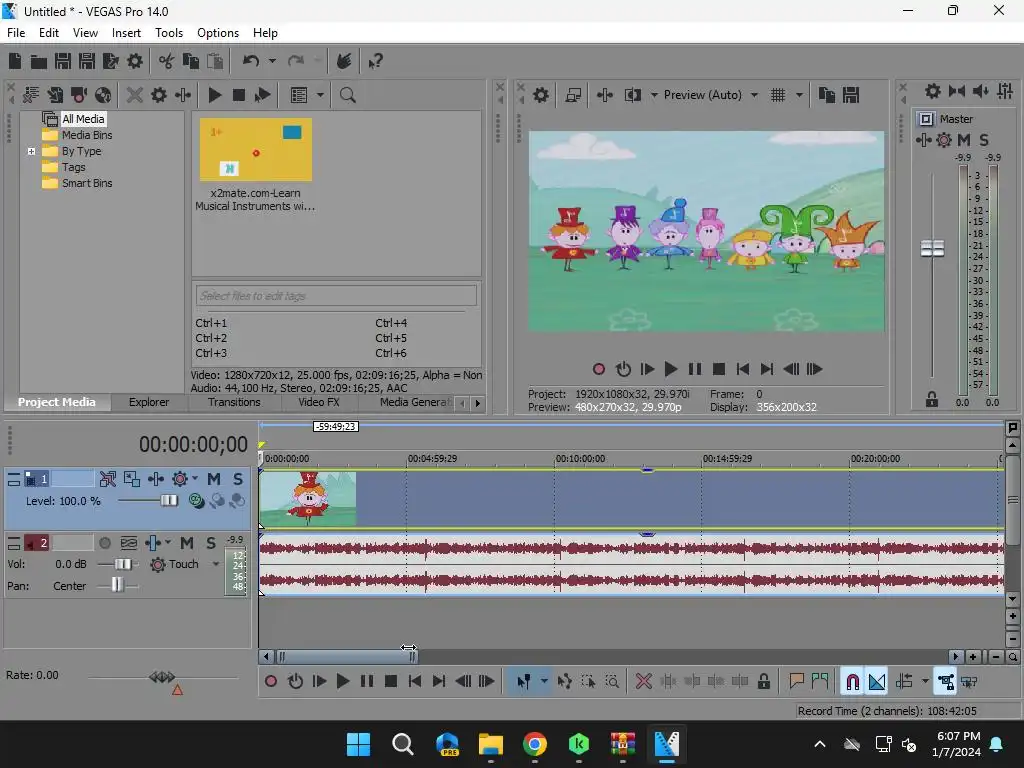The image size is (1024, 768).
Task: Solo audio track 2
Action: pos(211,543)
